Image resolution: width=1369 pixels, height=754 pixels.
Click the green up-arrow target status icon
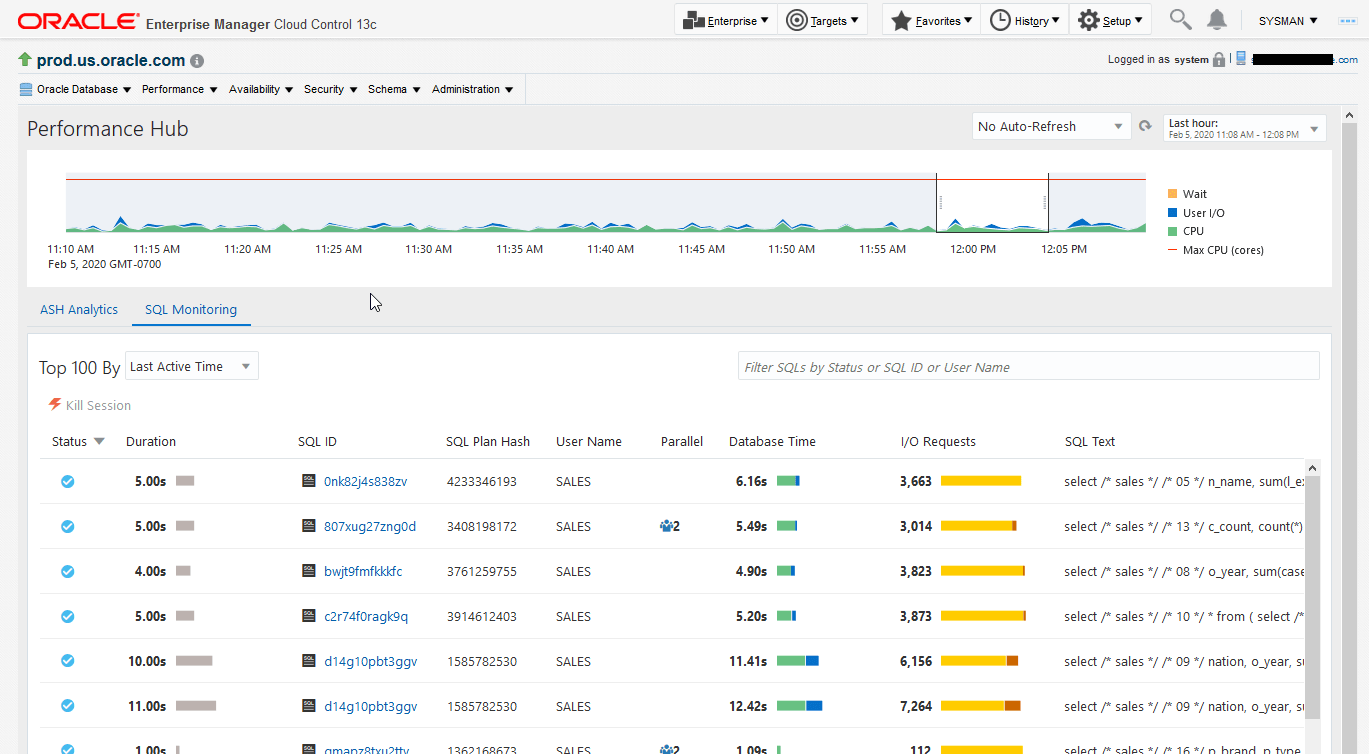[x=25, y=60]
